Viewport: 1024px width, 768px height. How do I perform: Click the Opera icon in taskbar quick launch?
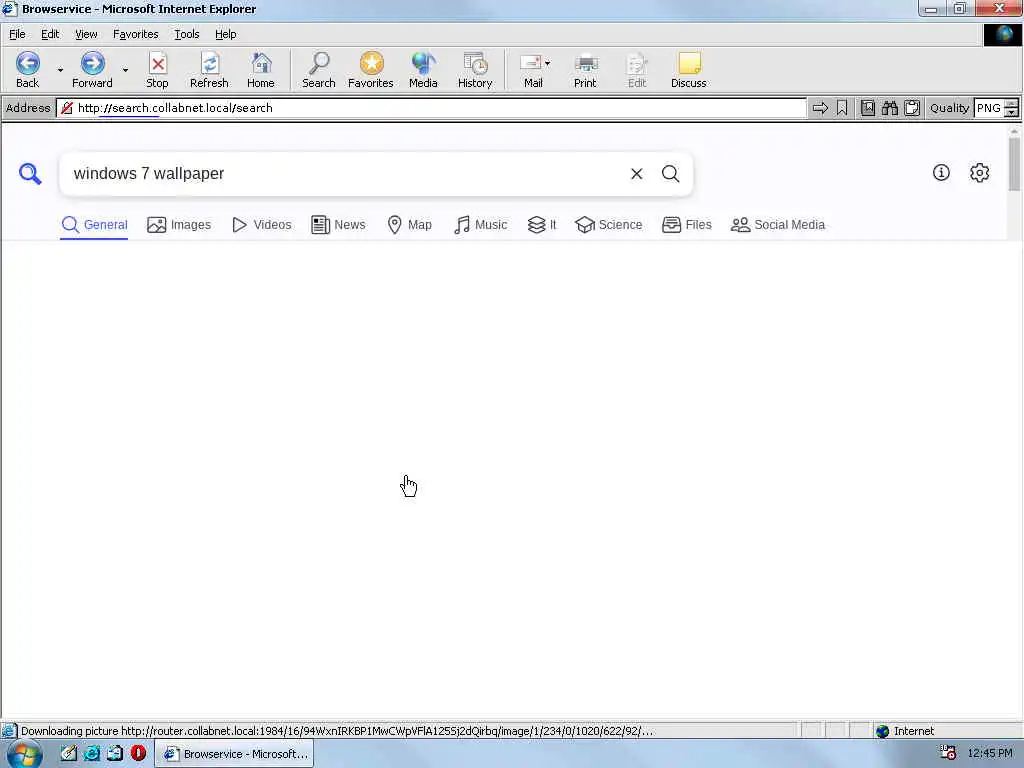pos(138,753)
